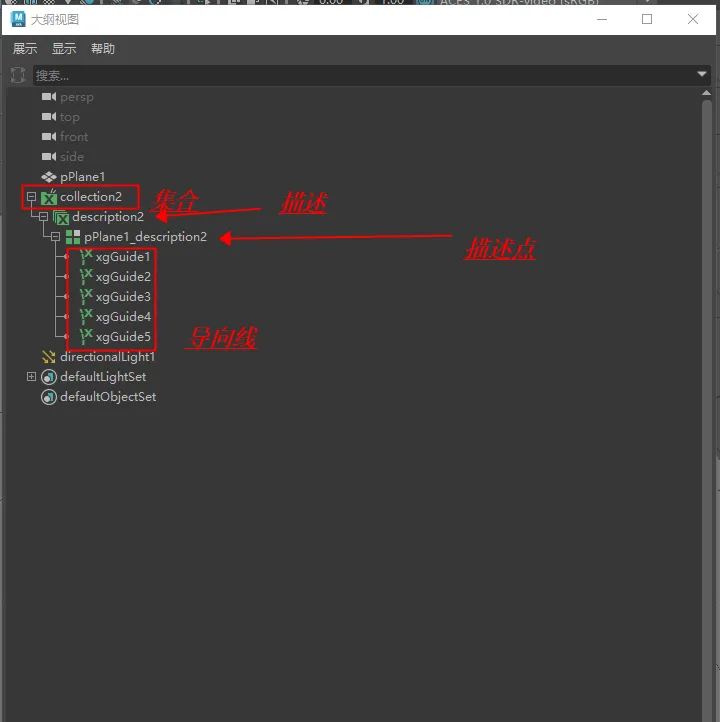This screenshot has height=722, width=720.
Task: Collapse the description2 tree node
Action: coord(43,217)
